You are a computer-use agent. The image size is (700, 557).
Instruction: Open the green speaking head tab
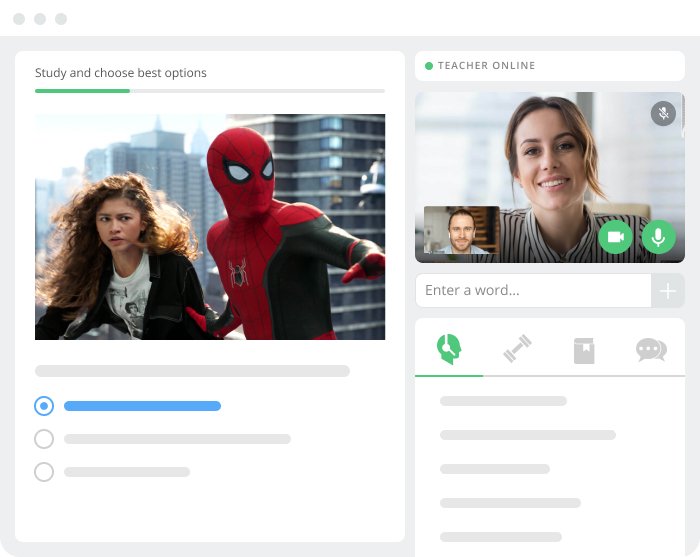click(x=449, y=349)
